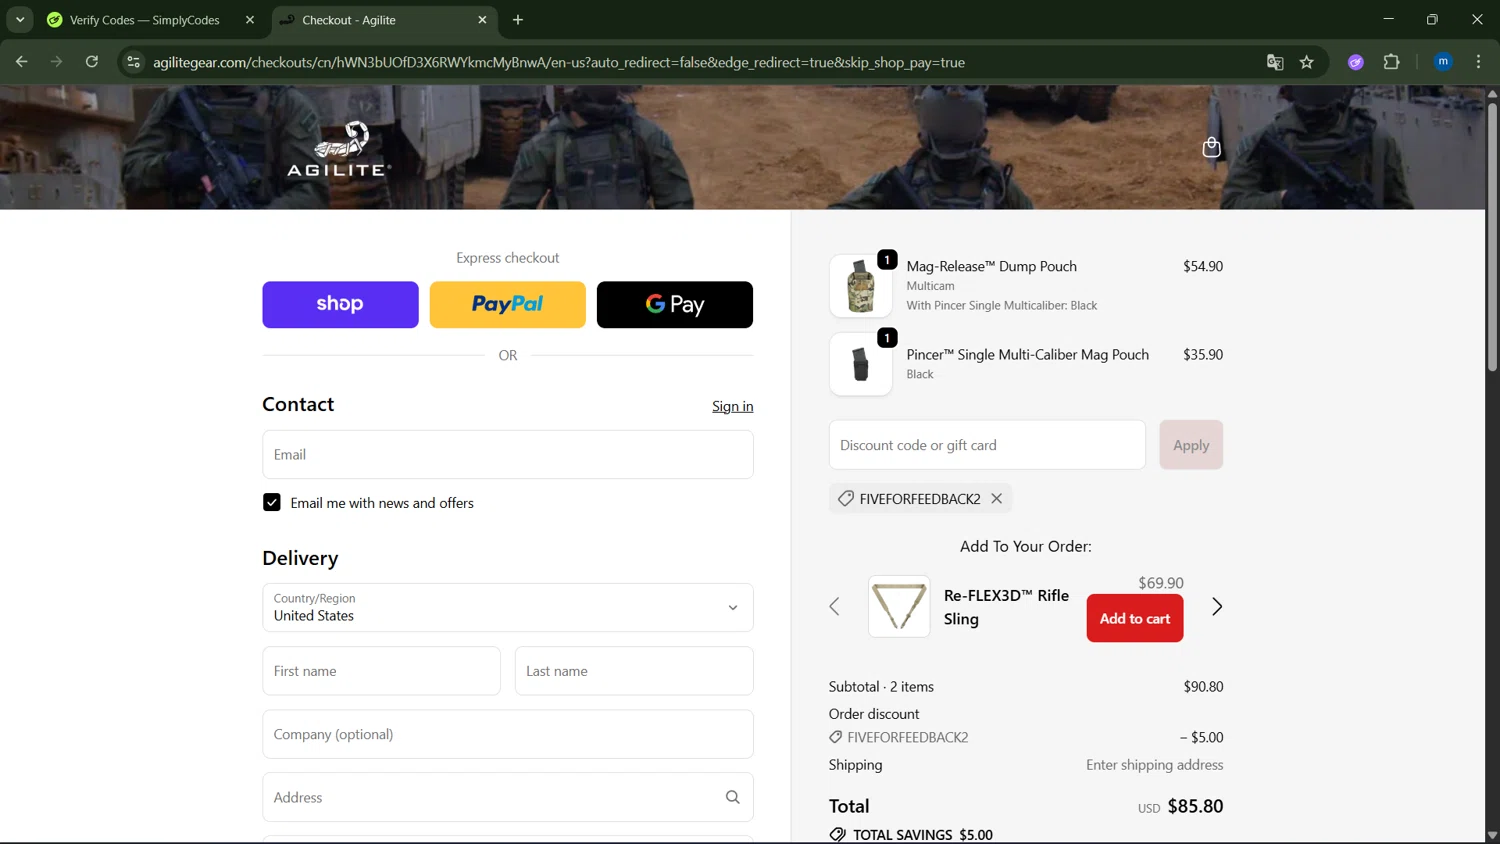Click the Company (optional) field

[x=508, y=734]
